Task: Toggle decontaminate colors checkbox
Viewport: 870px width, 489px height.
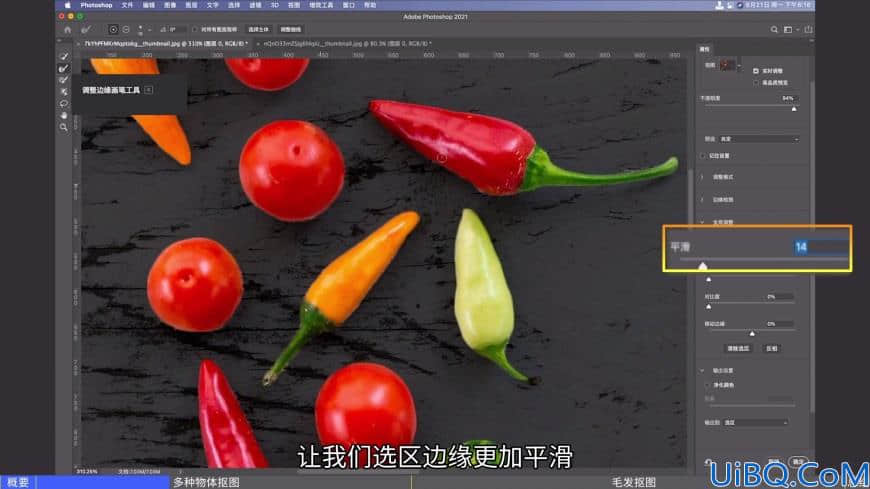Action: pyautogui.click(x=707, y=385)
